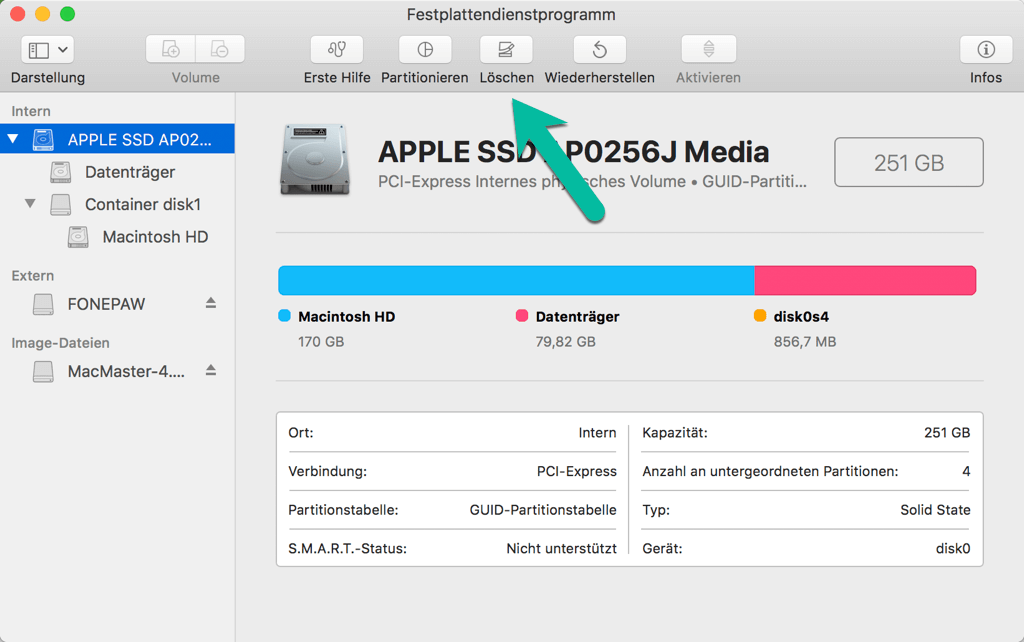Click the Macintosh HD legend label

pos(346,317)
